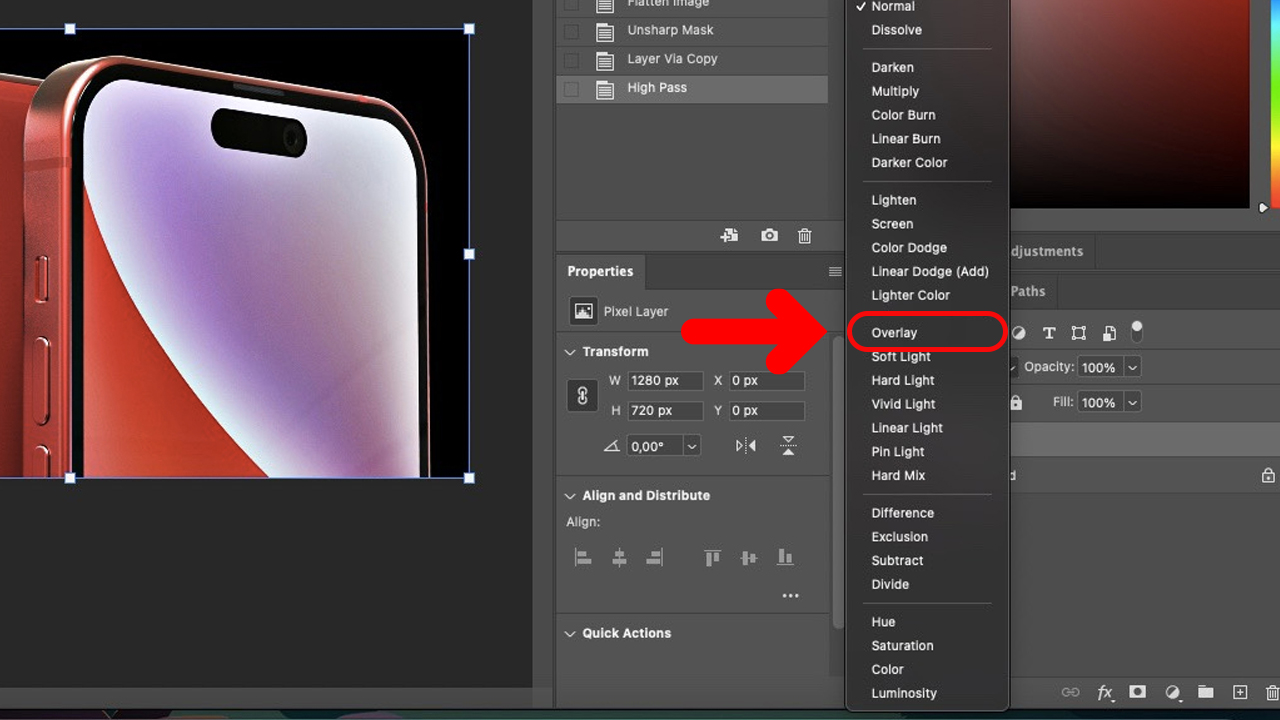Click the Fill value field
This screenshot has width=1280, height=720.
(x=1100, y=402)
